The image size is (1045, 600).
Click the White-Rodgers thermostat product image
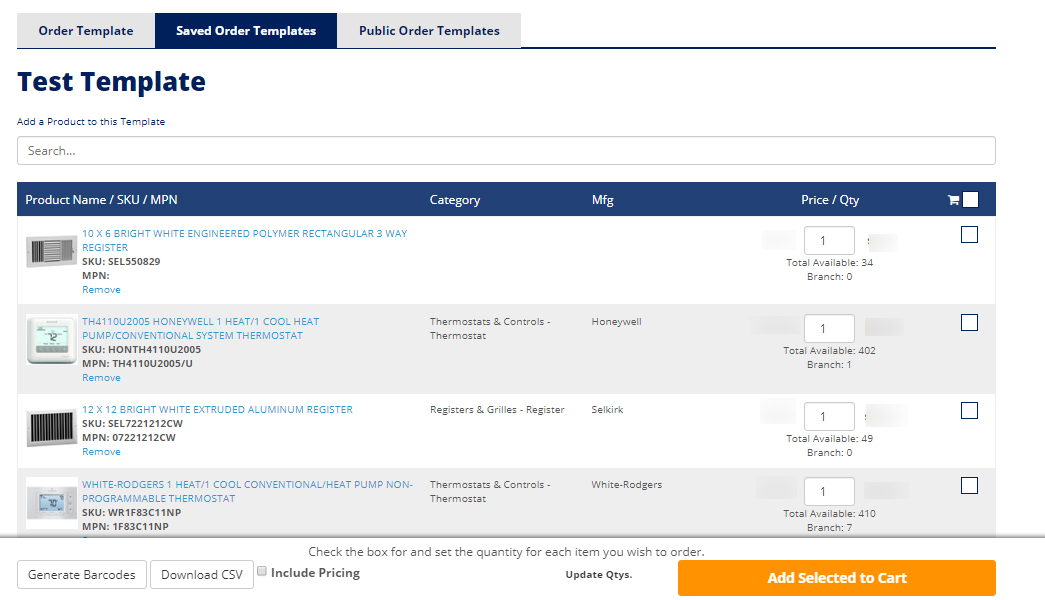click(51, 503)
